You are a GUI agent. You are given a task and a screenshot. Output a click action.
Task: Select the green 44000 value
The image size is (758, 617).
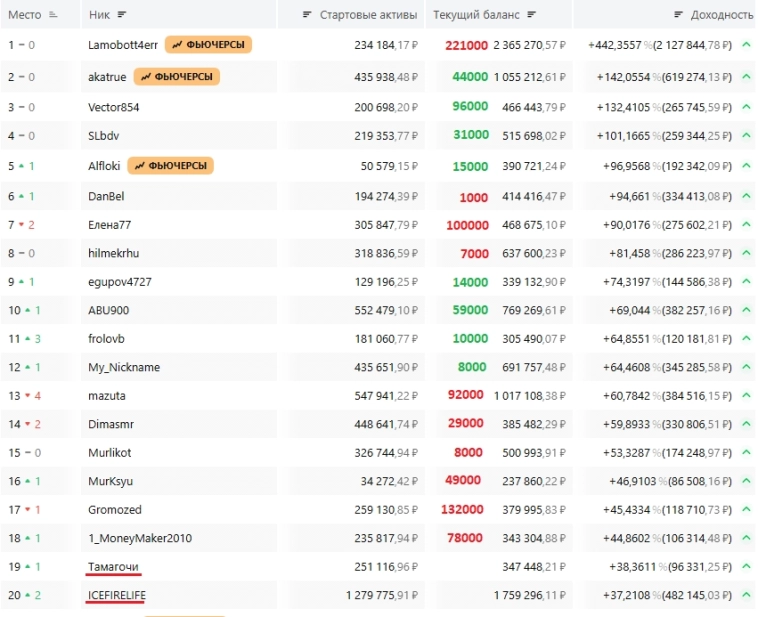click(x=470, y=76)
